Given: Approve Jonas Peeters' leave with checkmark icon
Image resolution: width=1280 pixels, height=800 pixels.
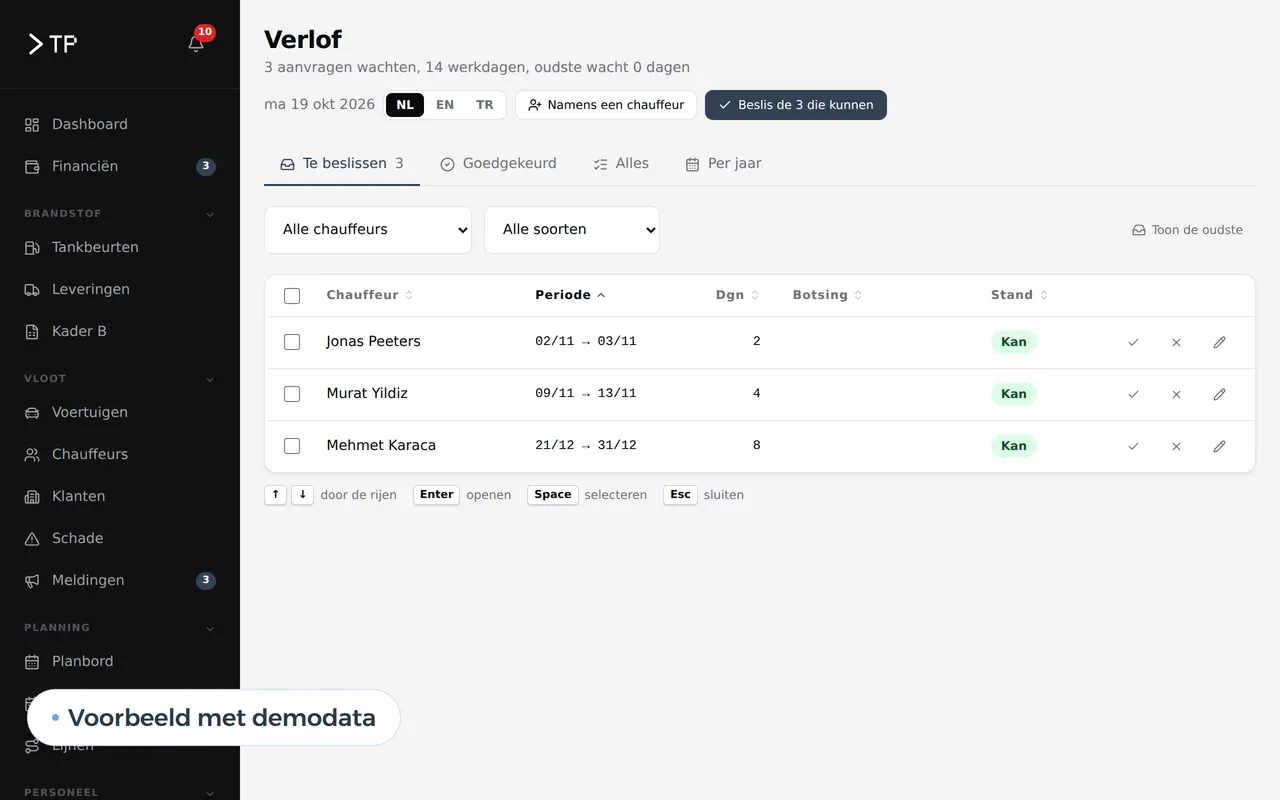Looking at the screenshot, I should click(x=1133, y=342).
